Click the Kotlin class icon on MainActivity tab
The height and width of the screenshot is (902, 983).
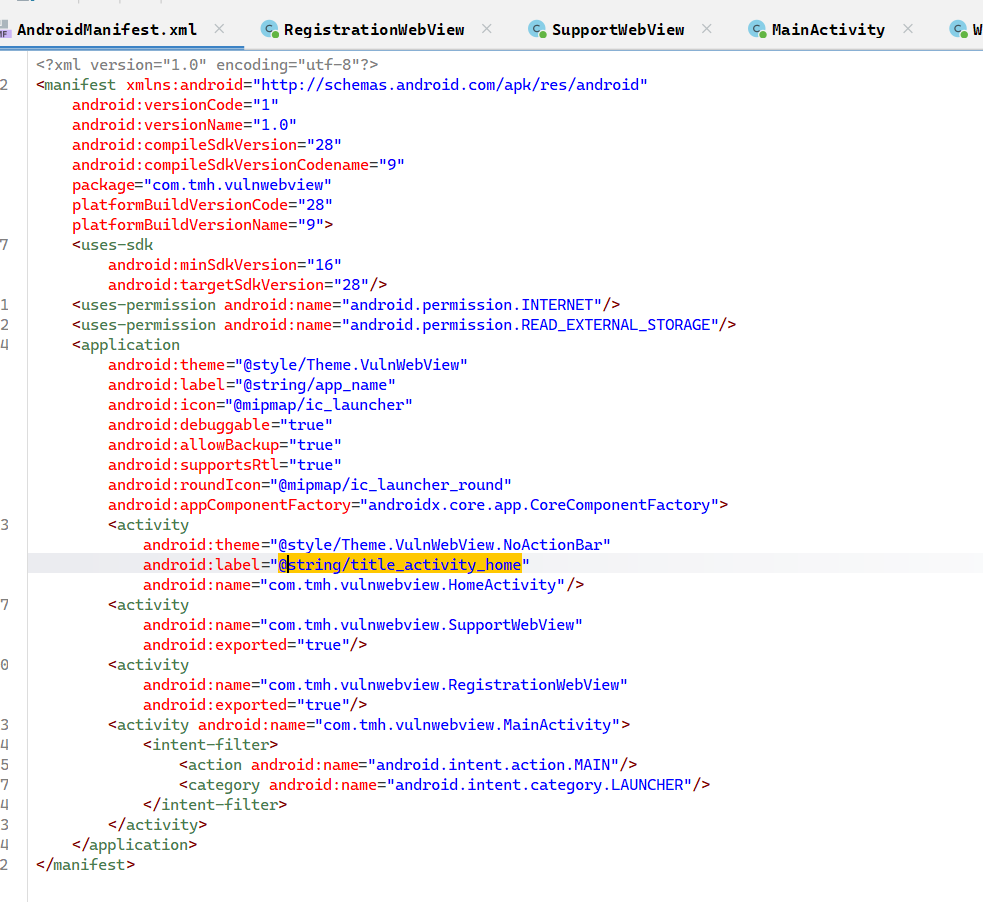pyautogui.click(x=757, y=29)
